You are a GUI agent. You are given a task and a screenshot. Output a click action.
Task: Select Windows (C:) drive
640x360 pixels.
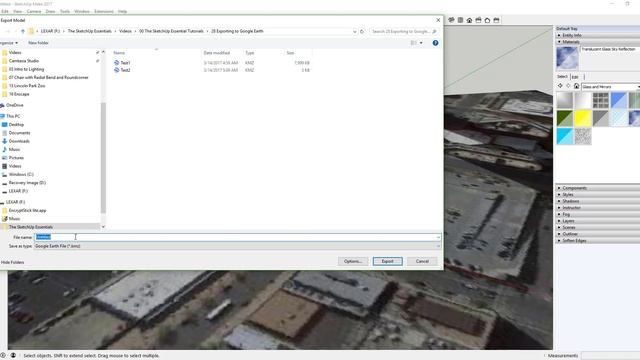pyautogui.click(x=21, y=175)
